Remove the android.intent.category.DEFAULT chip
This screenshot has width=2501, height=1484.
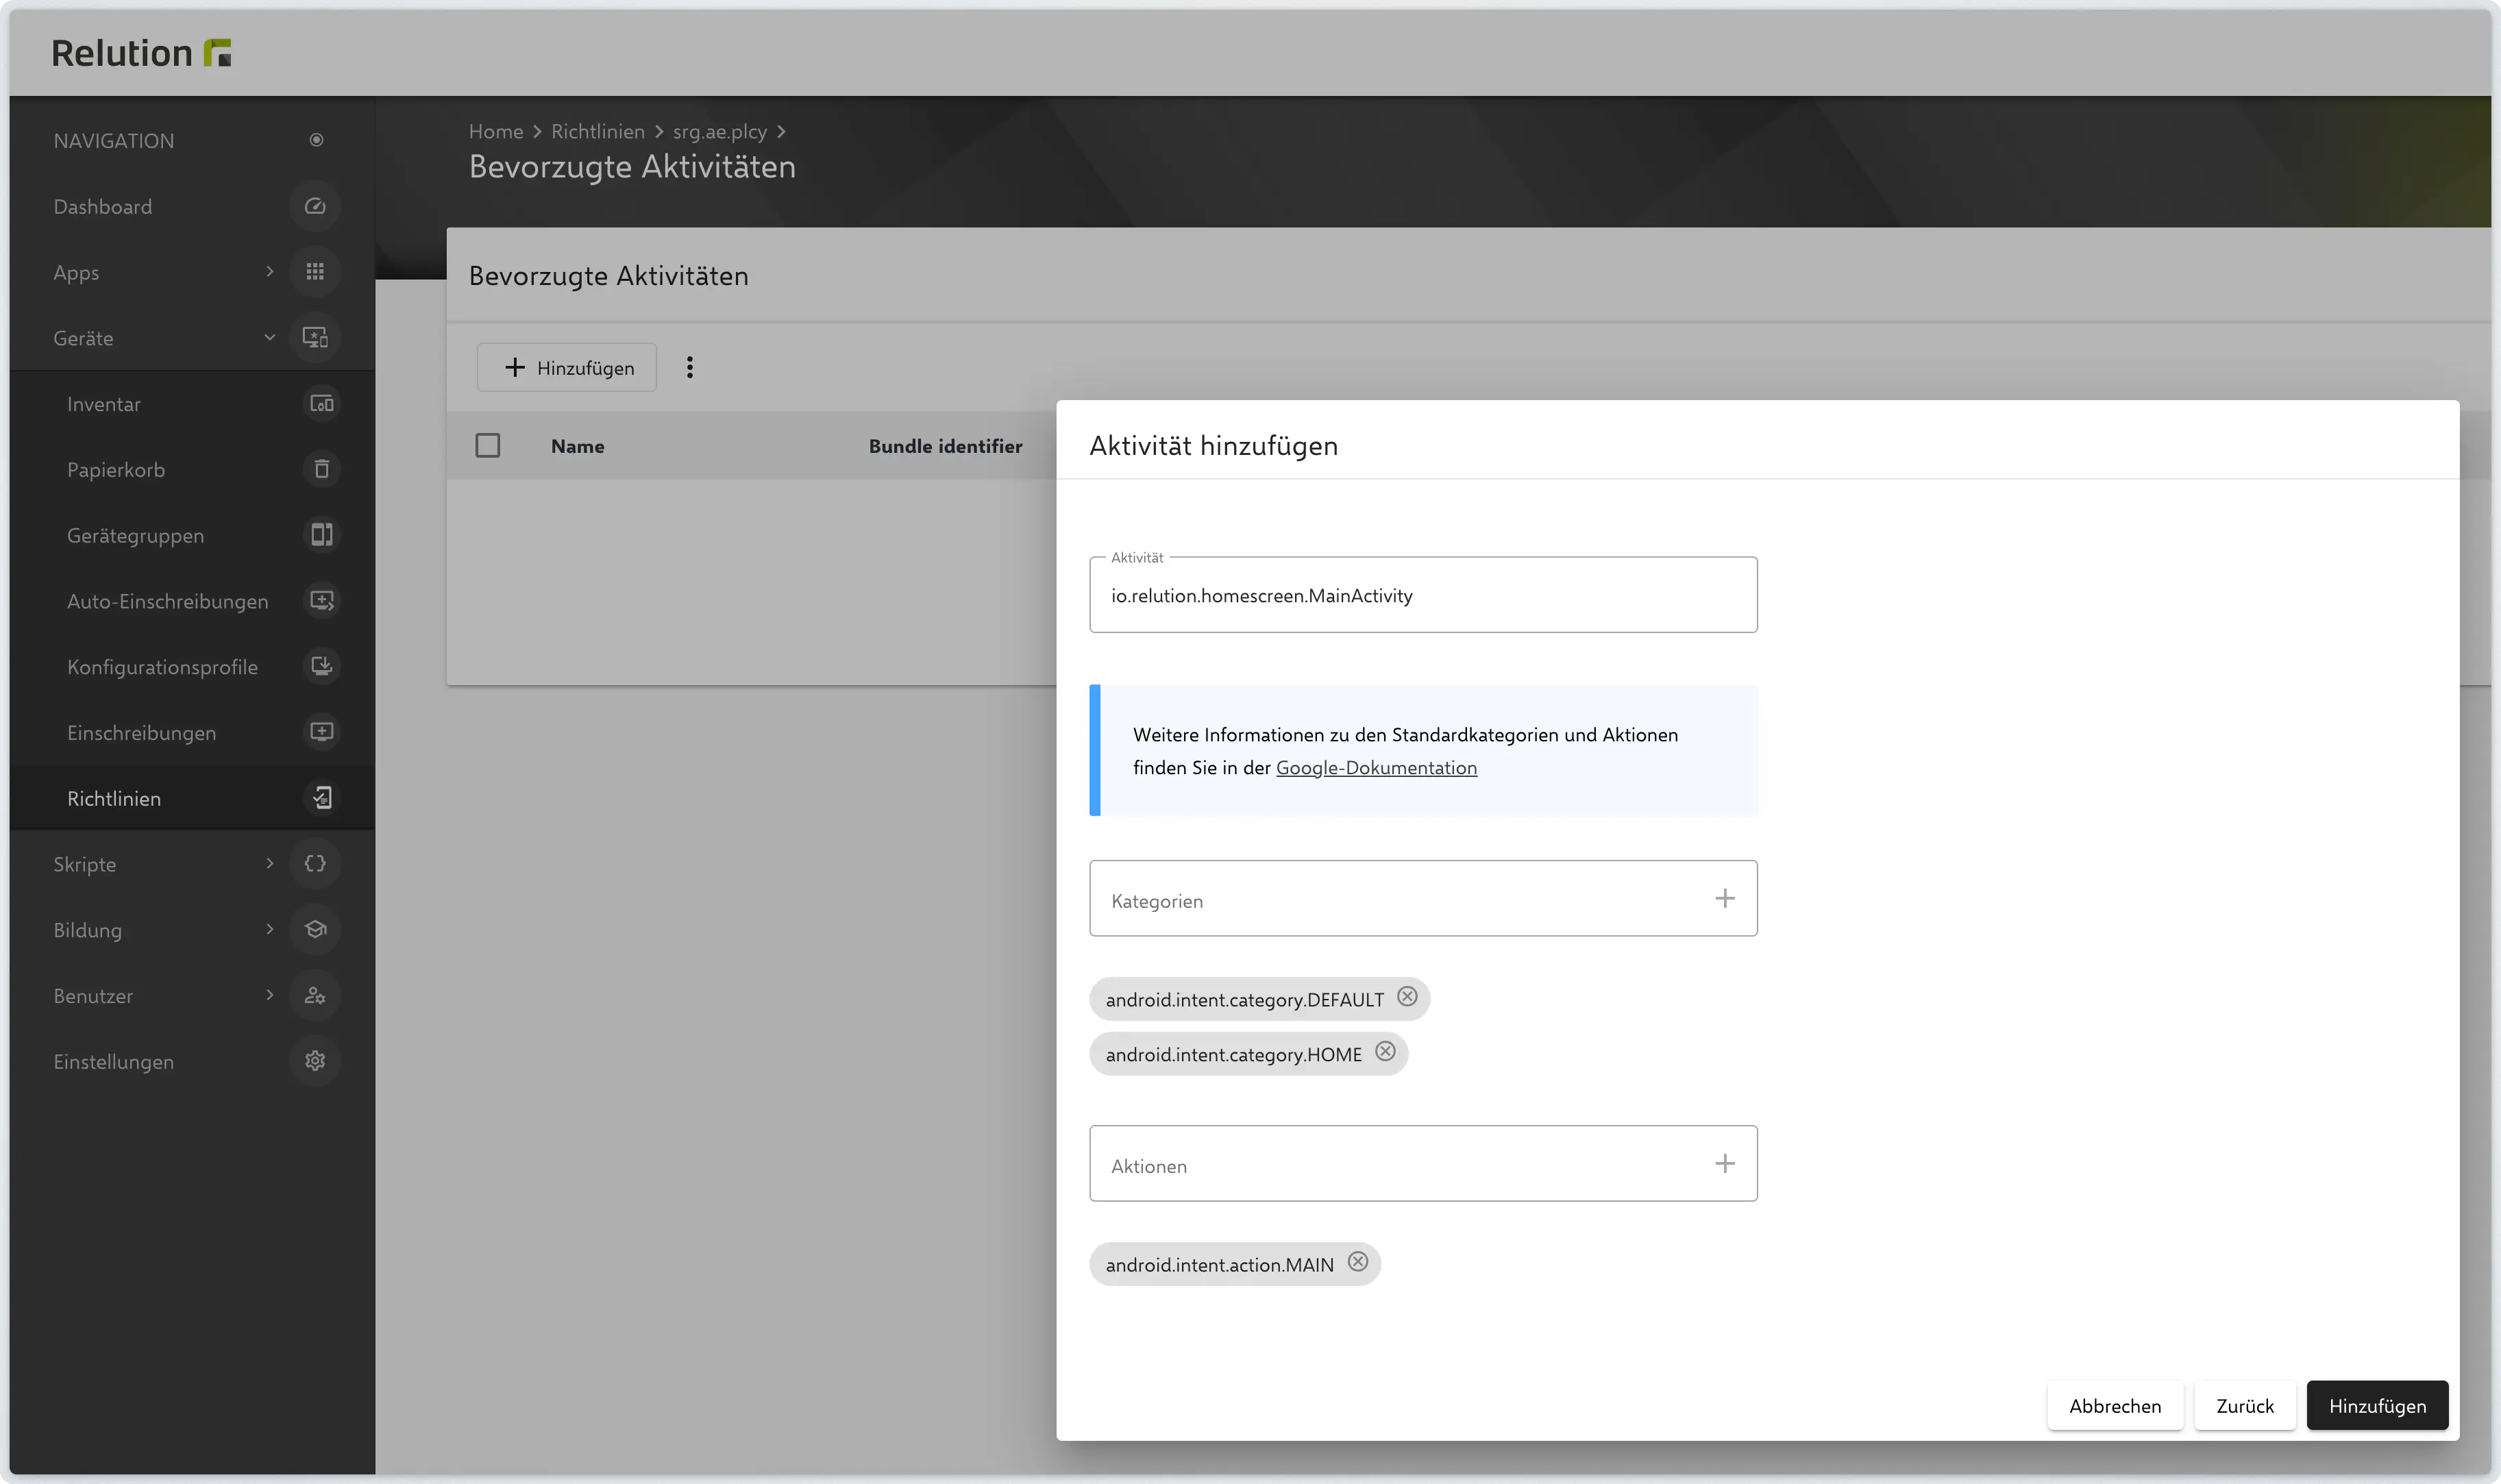(1407, 997)
